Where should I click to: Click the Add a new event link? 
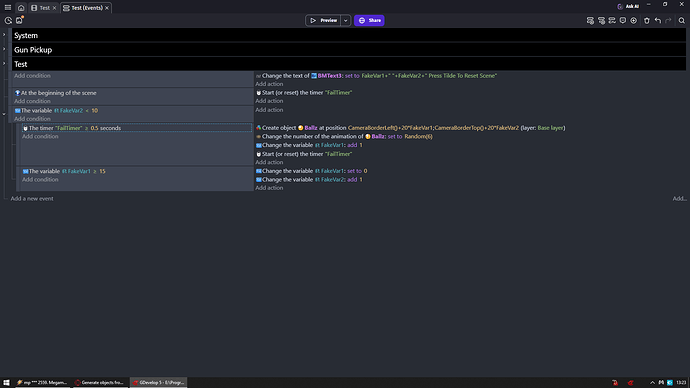pos(32,199)
